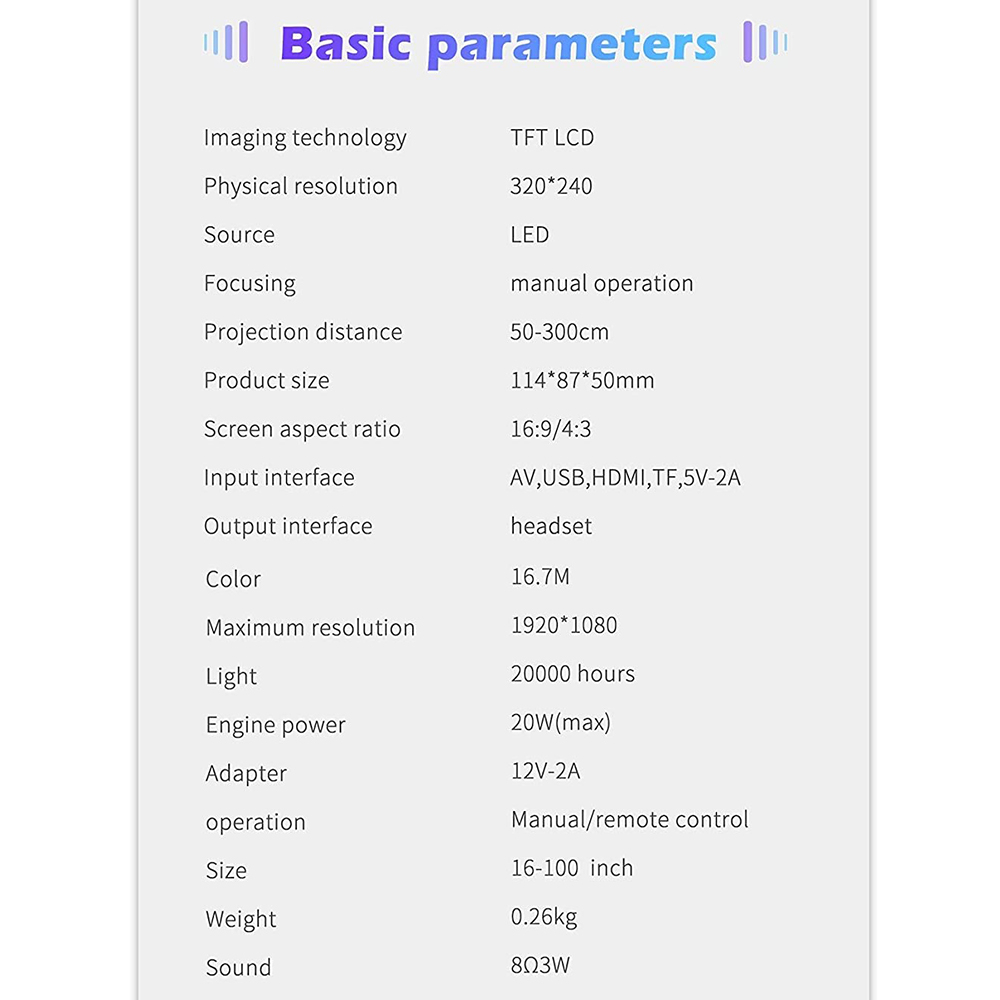This screenshot has height=1000, width=1000.
Task: Select the 20000 hours light value
Action: point(573,673)
